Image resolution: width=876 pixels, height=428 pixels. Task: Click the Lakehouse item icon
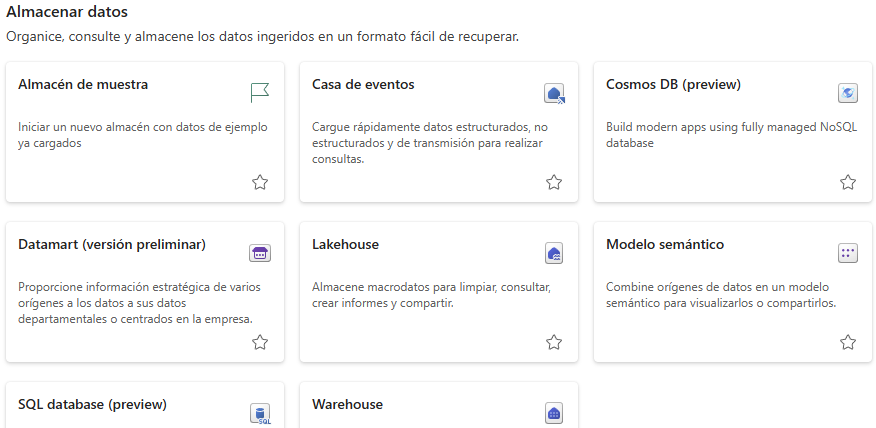point(554,253)
